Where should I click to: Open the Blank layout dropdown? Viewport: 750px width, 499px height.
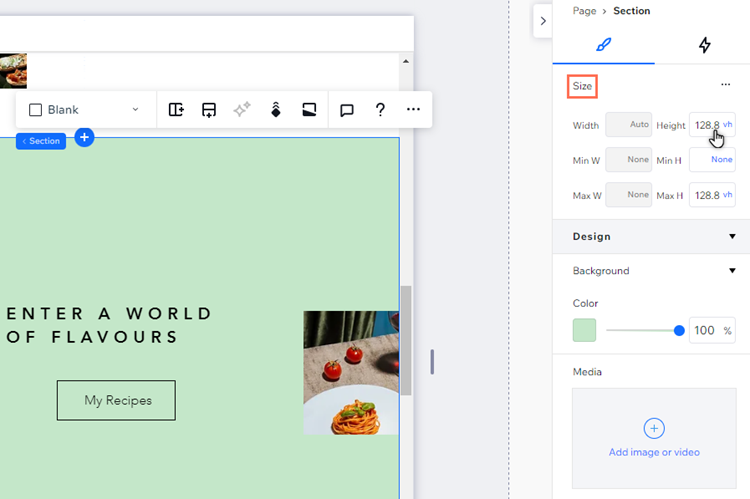click(x=85, y=110)
